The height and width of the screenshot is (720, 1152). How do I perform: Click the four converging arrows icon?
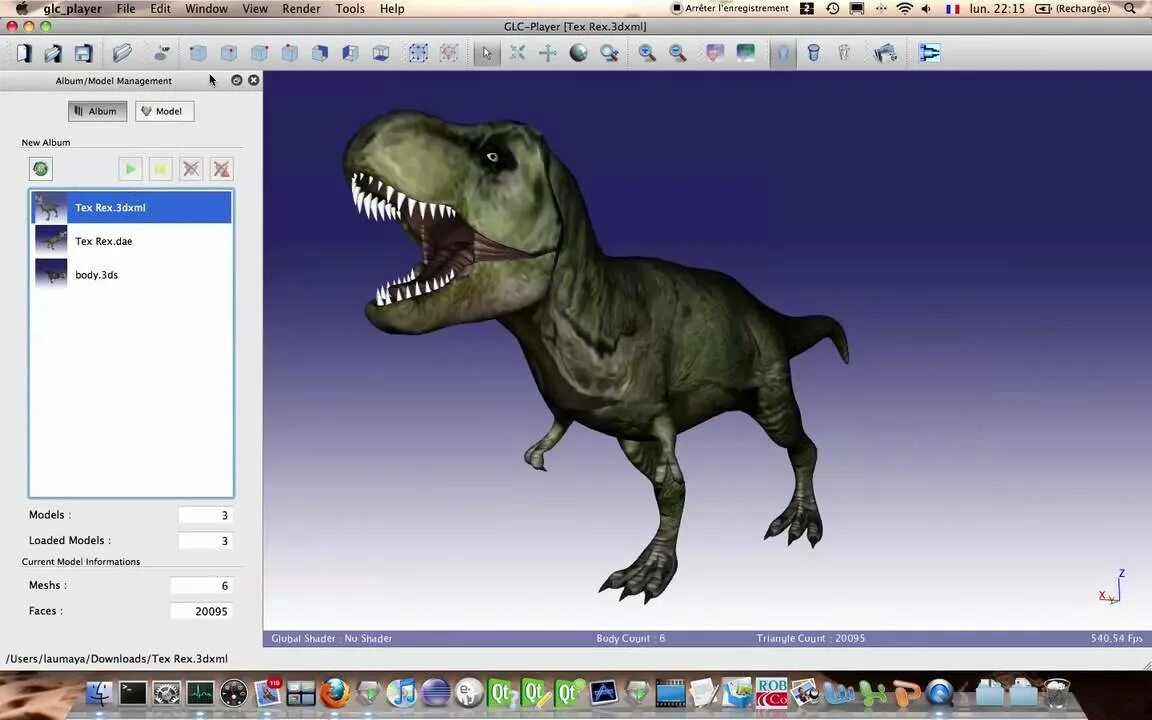tap(517, 53)
